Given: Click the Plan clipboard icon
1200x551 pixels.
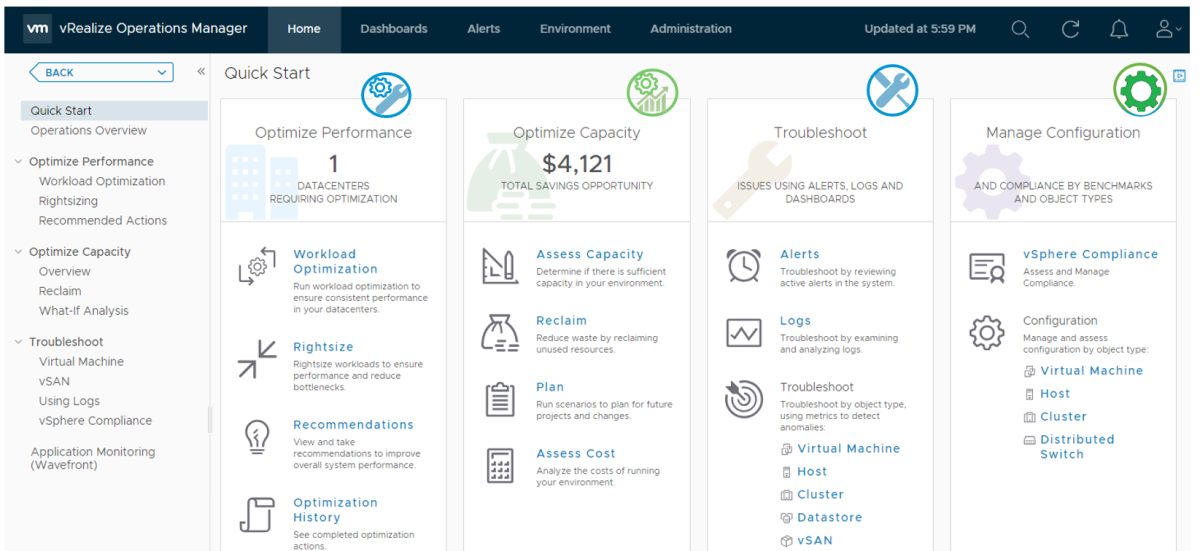Looking at the screenshot, I should click(x=499, y=399).
